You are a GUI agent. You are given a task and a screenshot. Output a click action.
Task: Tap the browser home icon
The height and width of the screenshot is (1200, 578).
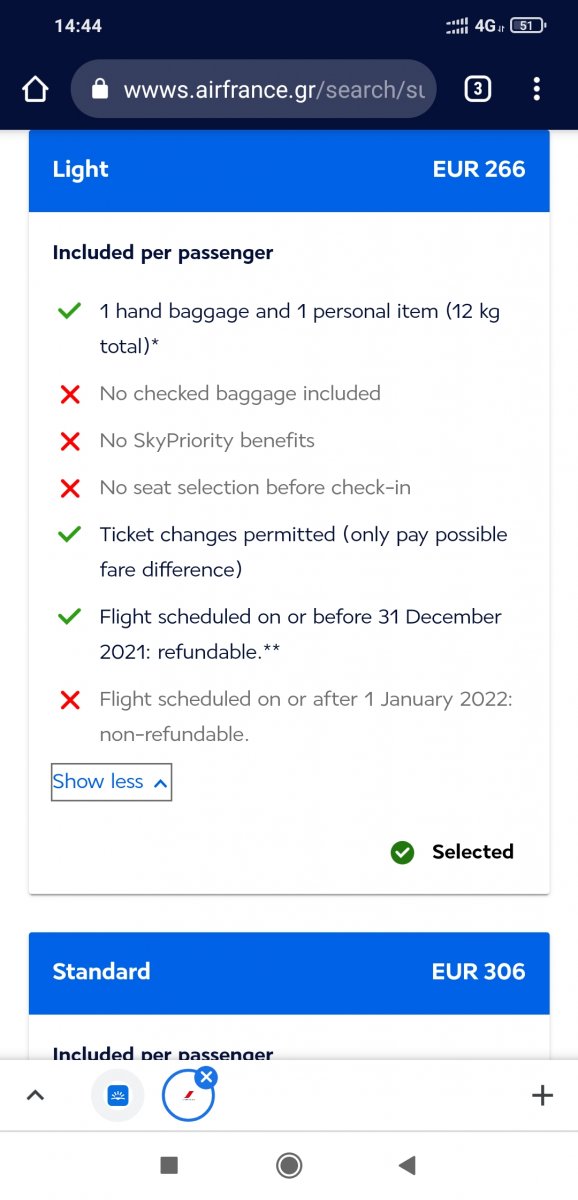tap(35, 90)
